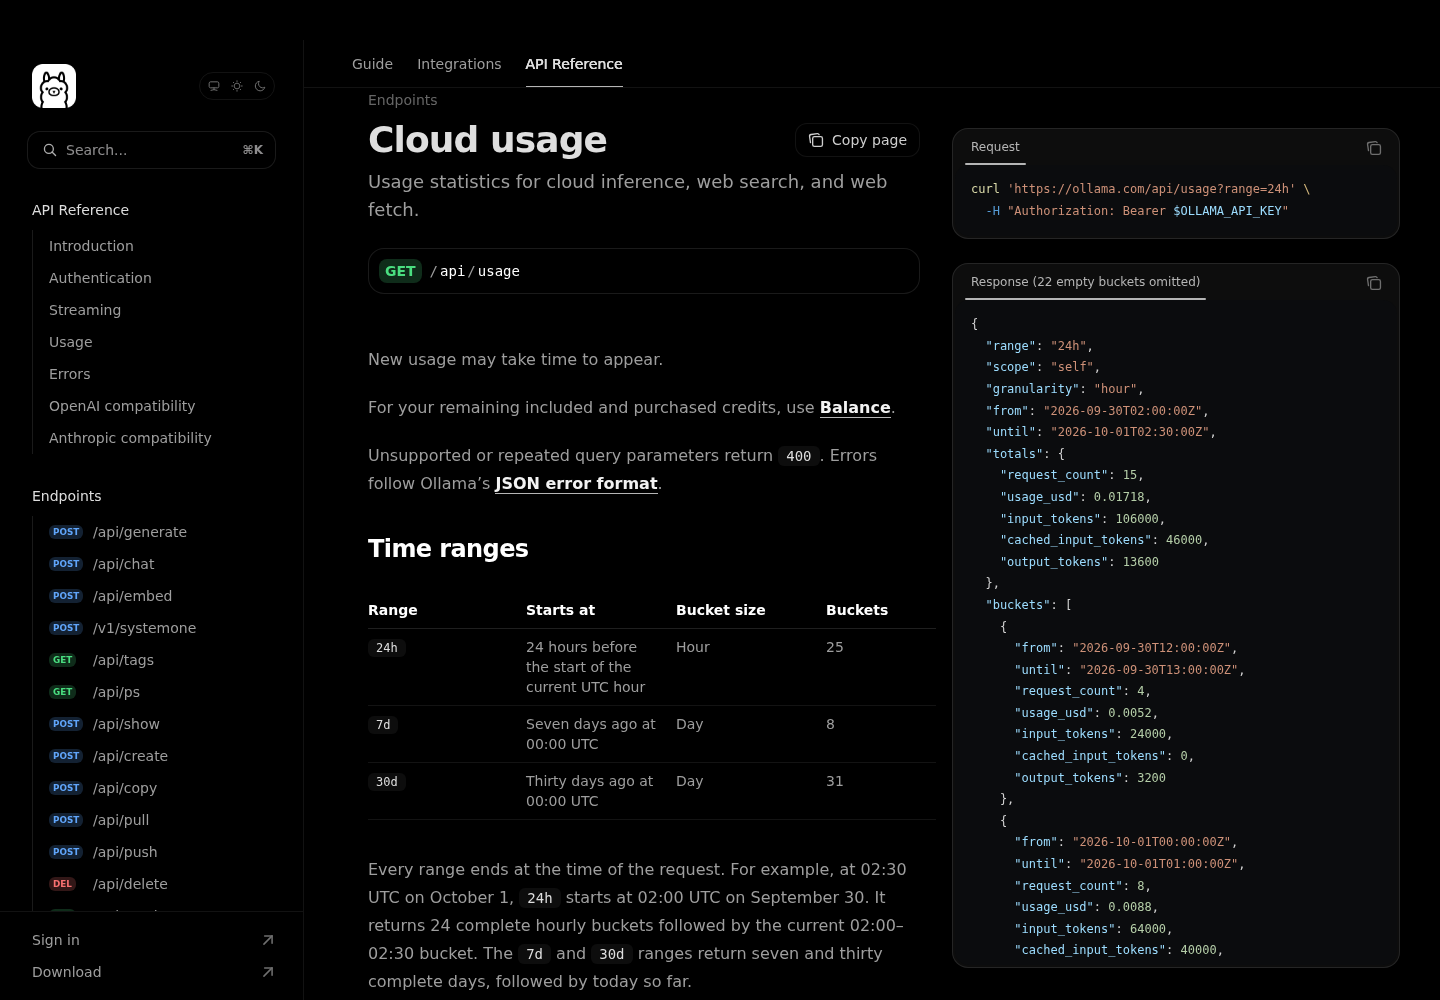Click the arrow icon next to Sign in
The image size is (1440, 1000).
(268, 940)
